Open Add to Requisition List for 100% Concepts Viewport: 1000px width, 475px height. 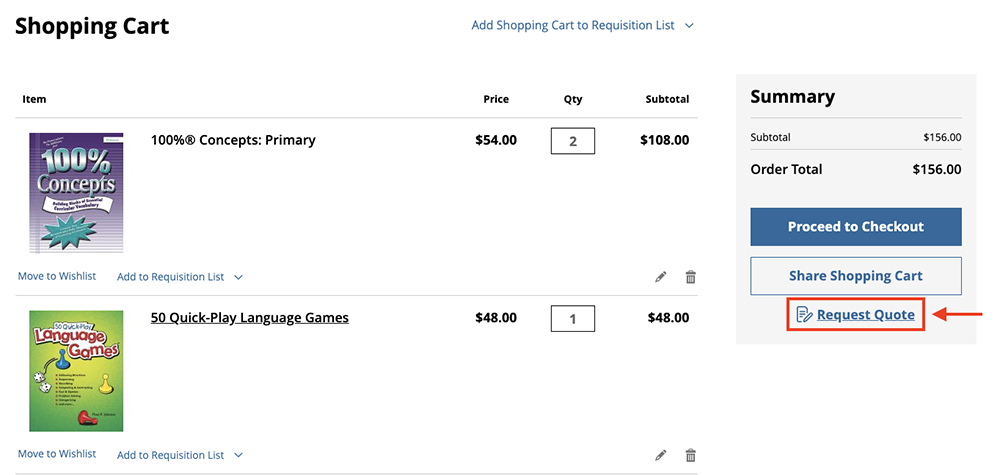point(179,277)
